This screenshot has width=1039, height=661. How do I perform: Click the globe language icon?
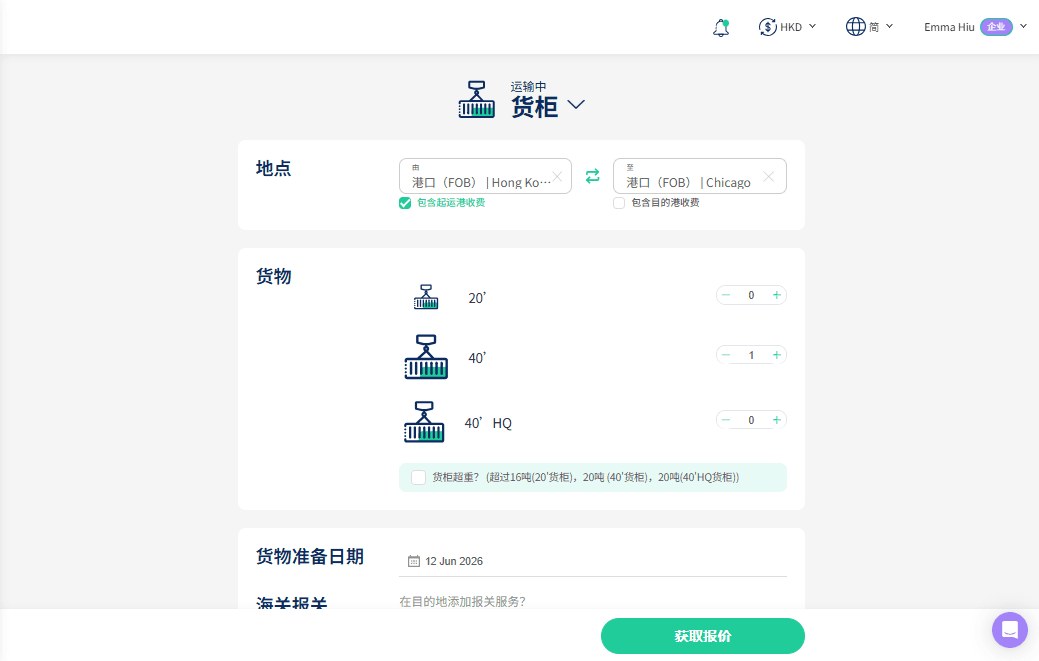click(855, 26)
